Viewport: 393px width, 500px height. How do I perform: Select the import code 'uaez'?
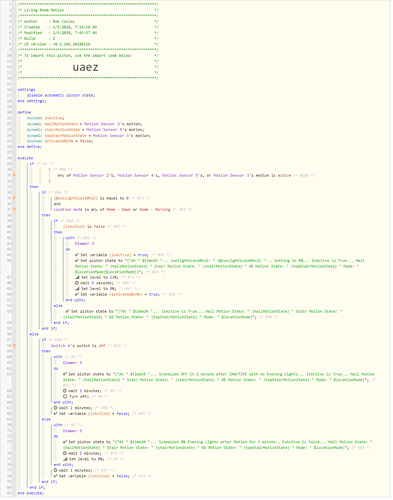[x=85, y=67]
